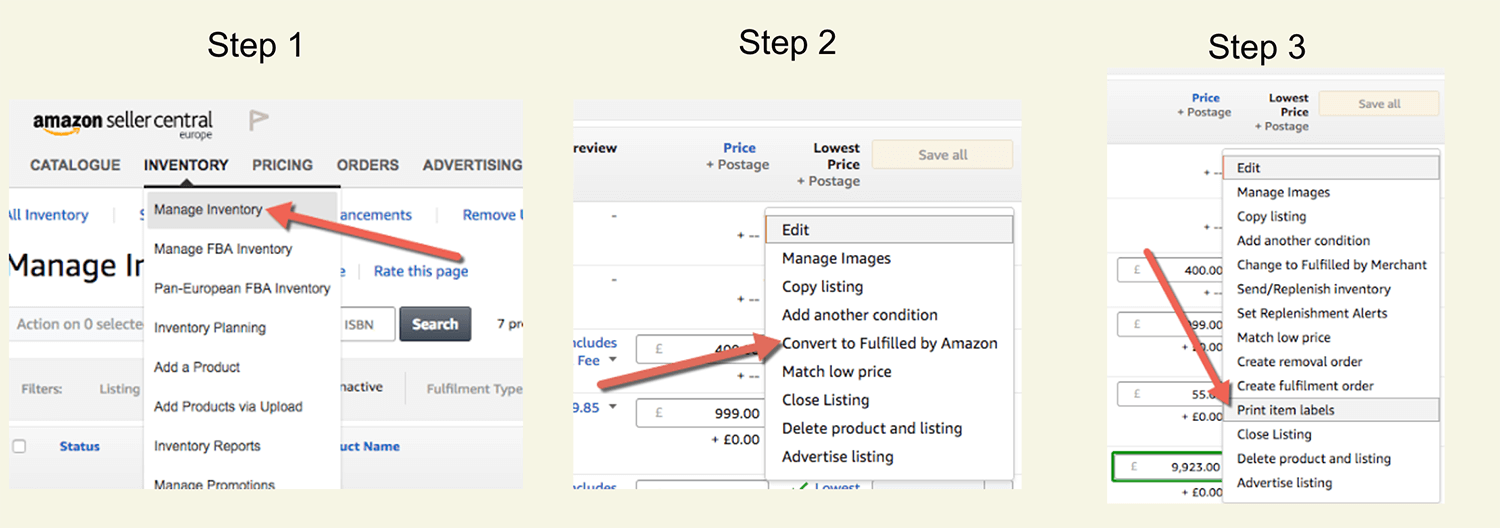Viewport: 1500px width, 528px height.
Task: Choose Pan-European FBA Inventory
Action: point(242,288)
